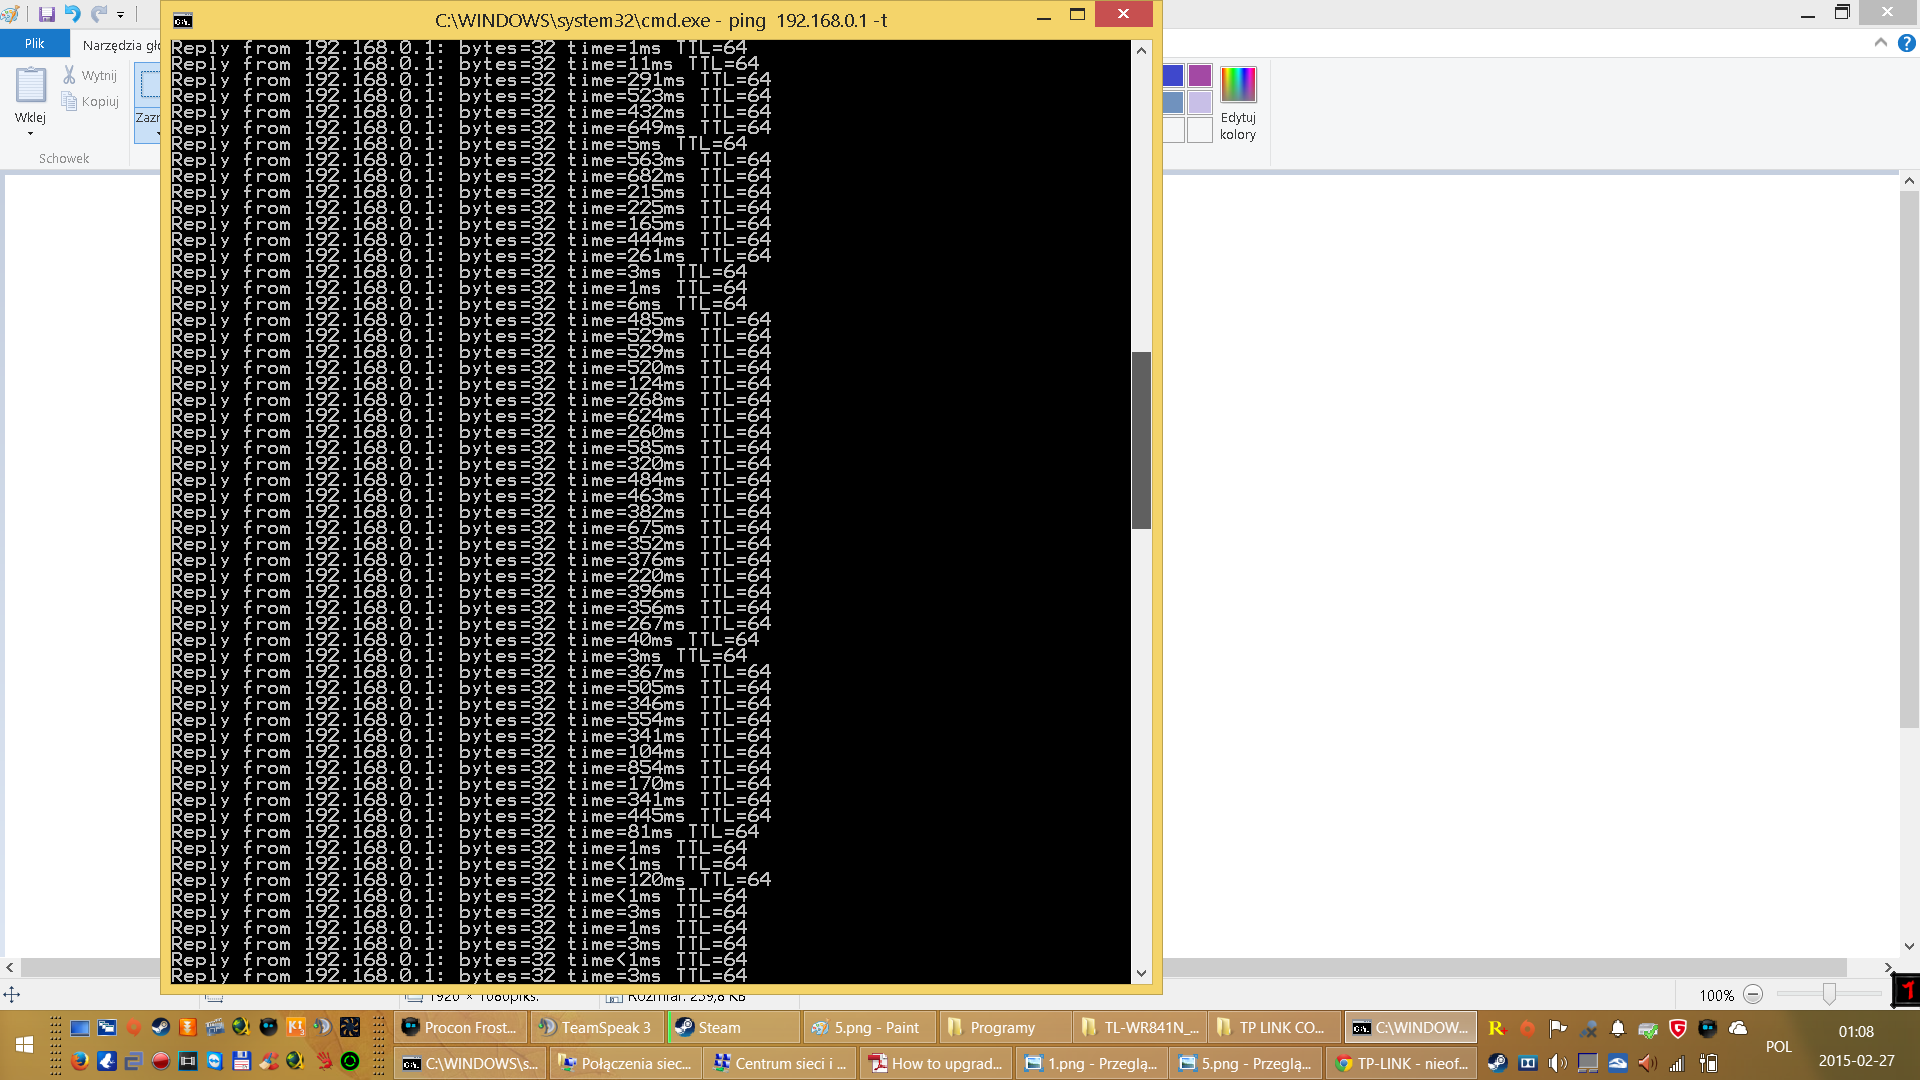Image resolution: width=1920 pixels, height=1080 pixels.
Task: Click the cmd window vertical scrollbar thumb
Action: 1141,440
